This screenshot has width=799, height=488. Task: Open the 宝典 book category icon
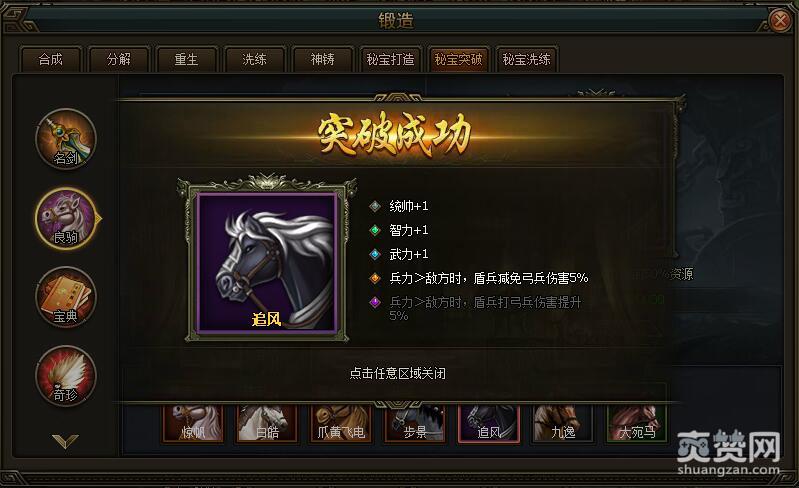[66, 297]
